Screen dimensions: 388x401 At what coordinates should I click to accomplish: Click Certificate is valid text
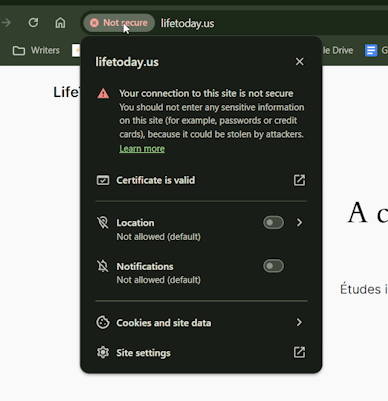[x=156, y=180]
